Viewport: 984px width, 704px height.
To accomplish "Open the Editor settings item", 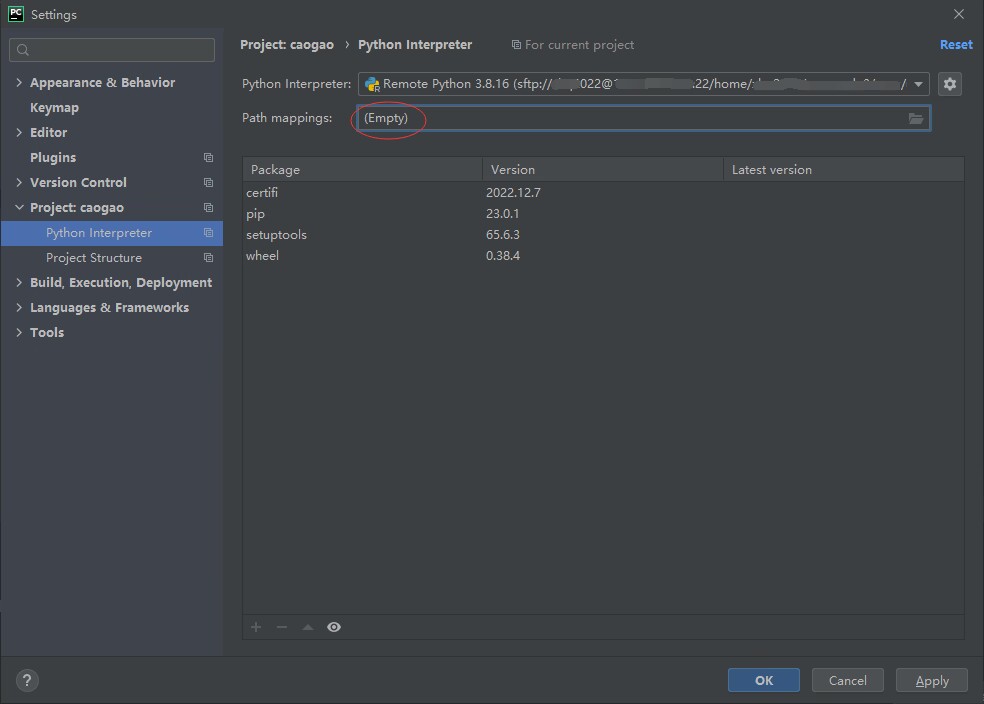I will click(x=48, y=132).
